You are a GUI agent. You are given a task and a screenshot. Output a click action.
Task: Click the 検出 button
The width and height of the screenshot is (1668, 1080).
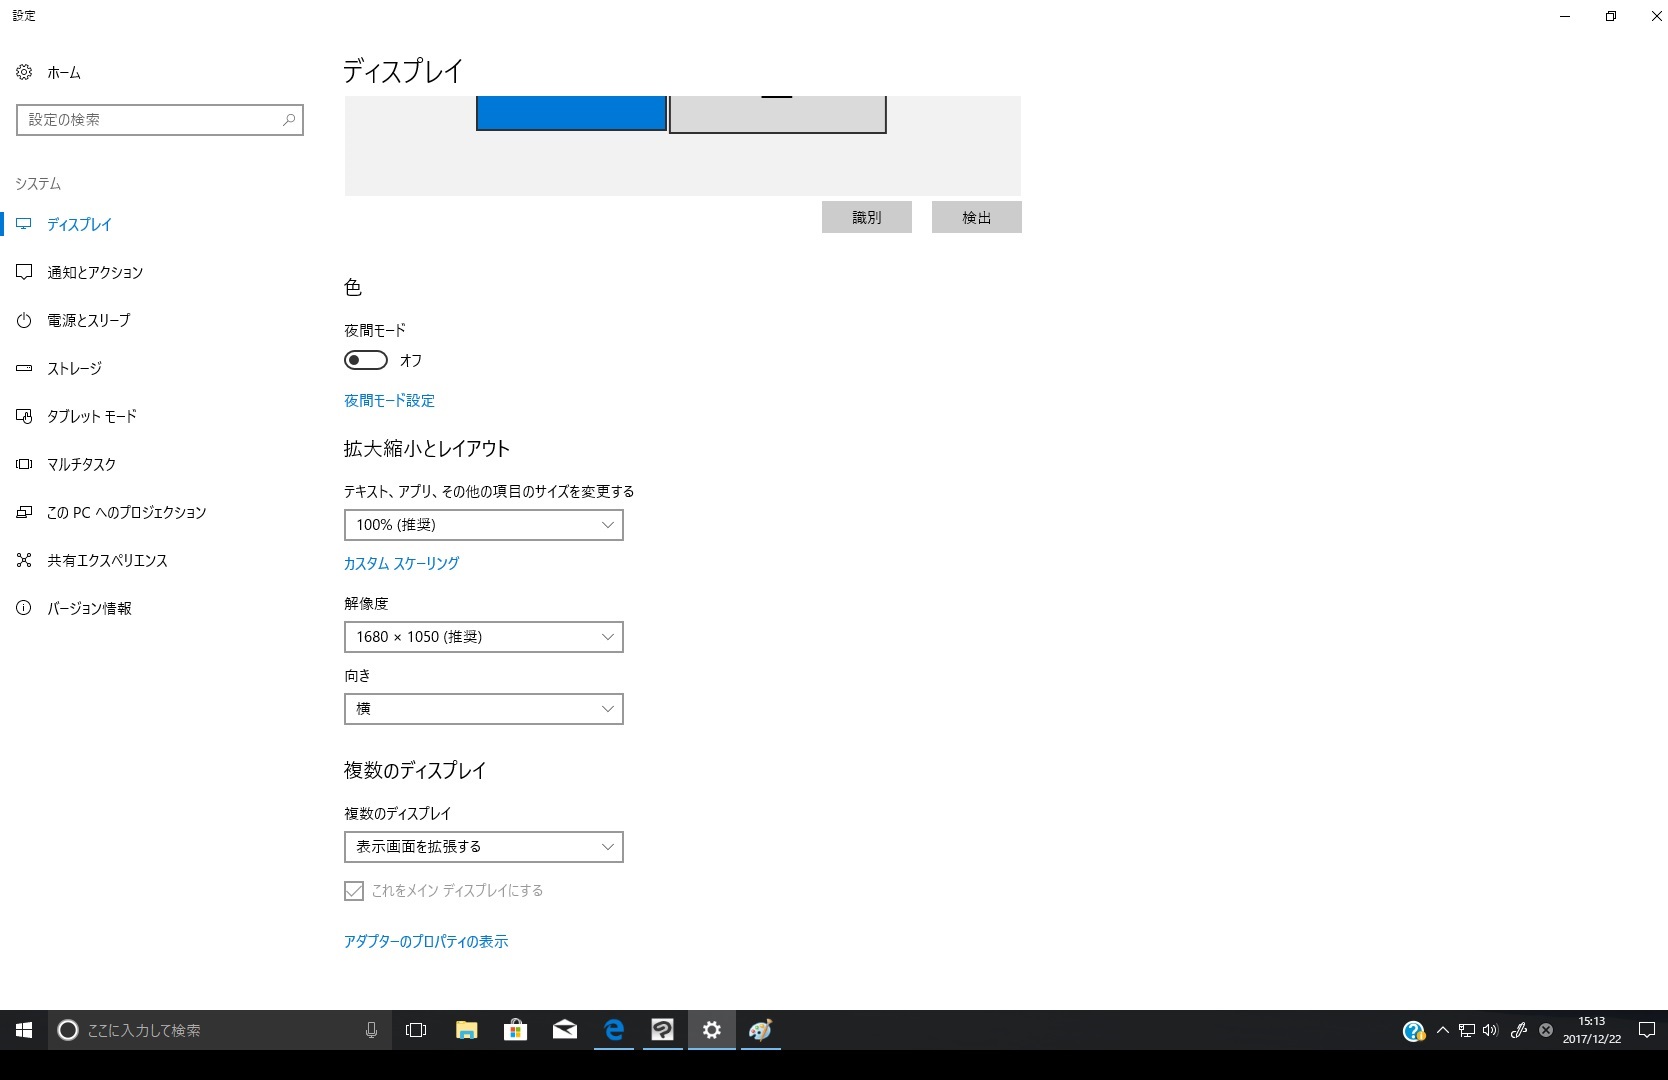point(977,217)
